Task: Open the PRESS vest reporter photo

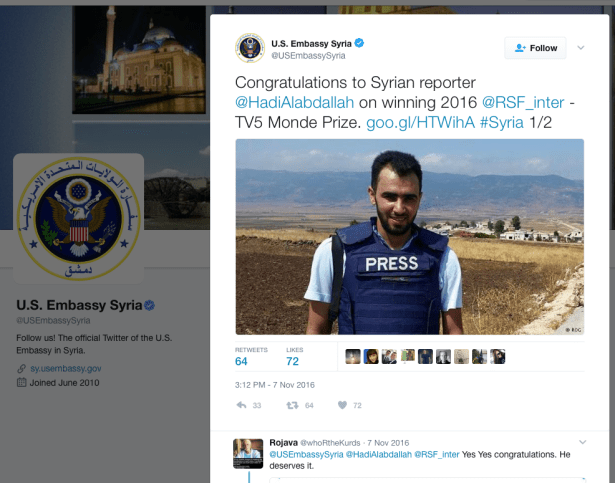Action: pyautogui.click(x=409, y=237)
